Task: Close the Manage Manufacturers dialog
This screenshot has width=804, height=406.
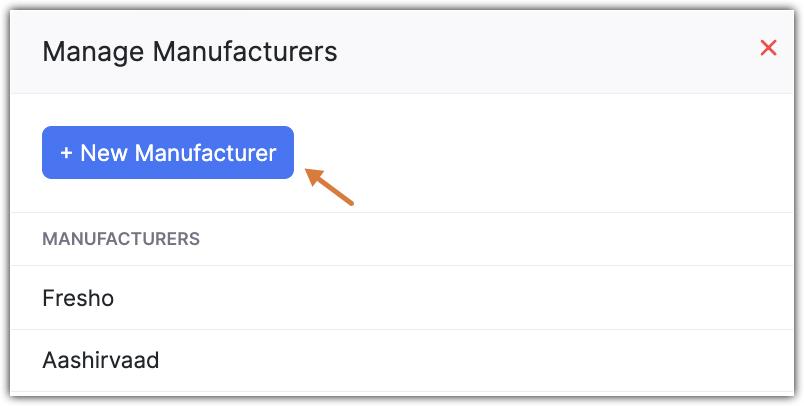Action: pyautogui.click(x=768, y=48)
